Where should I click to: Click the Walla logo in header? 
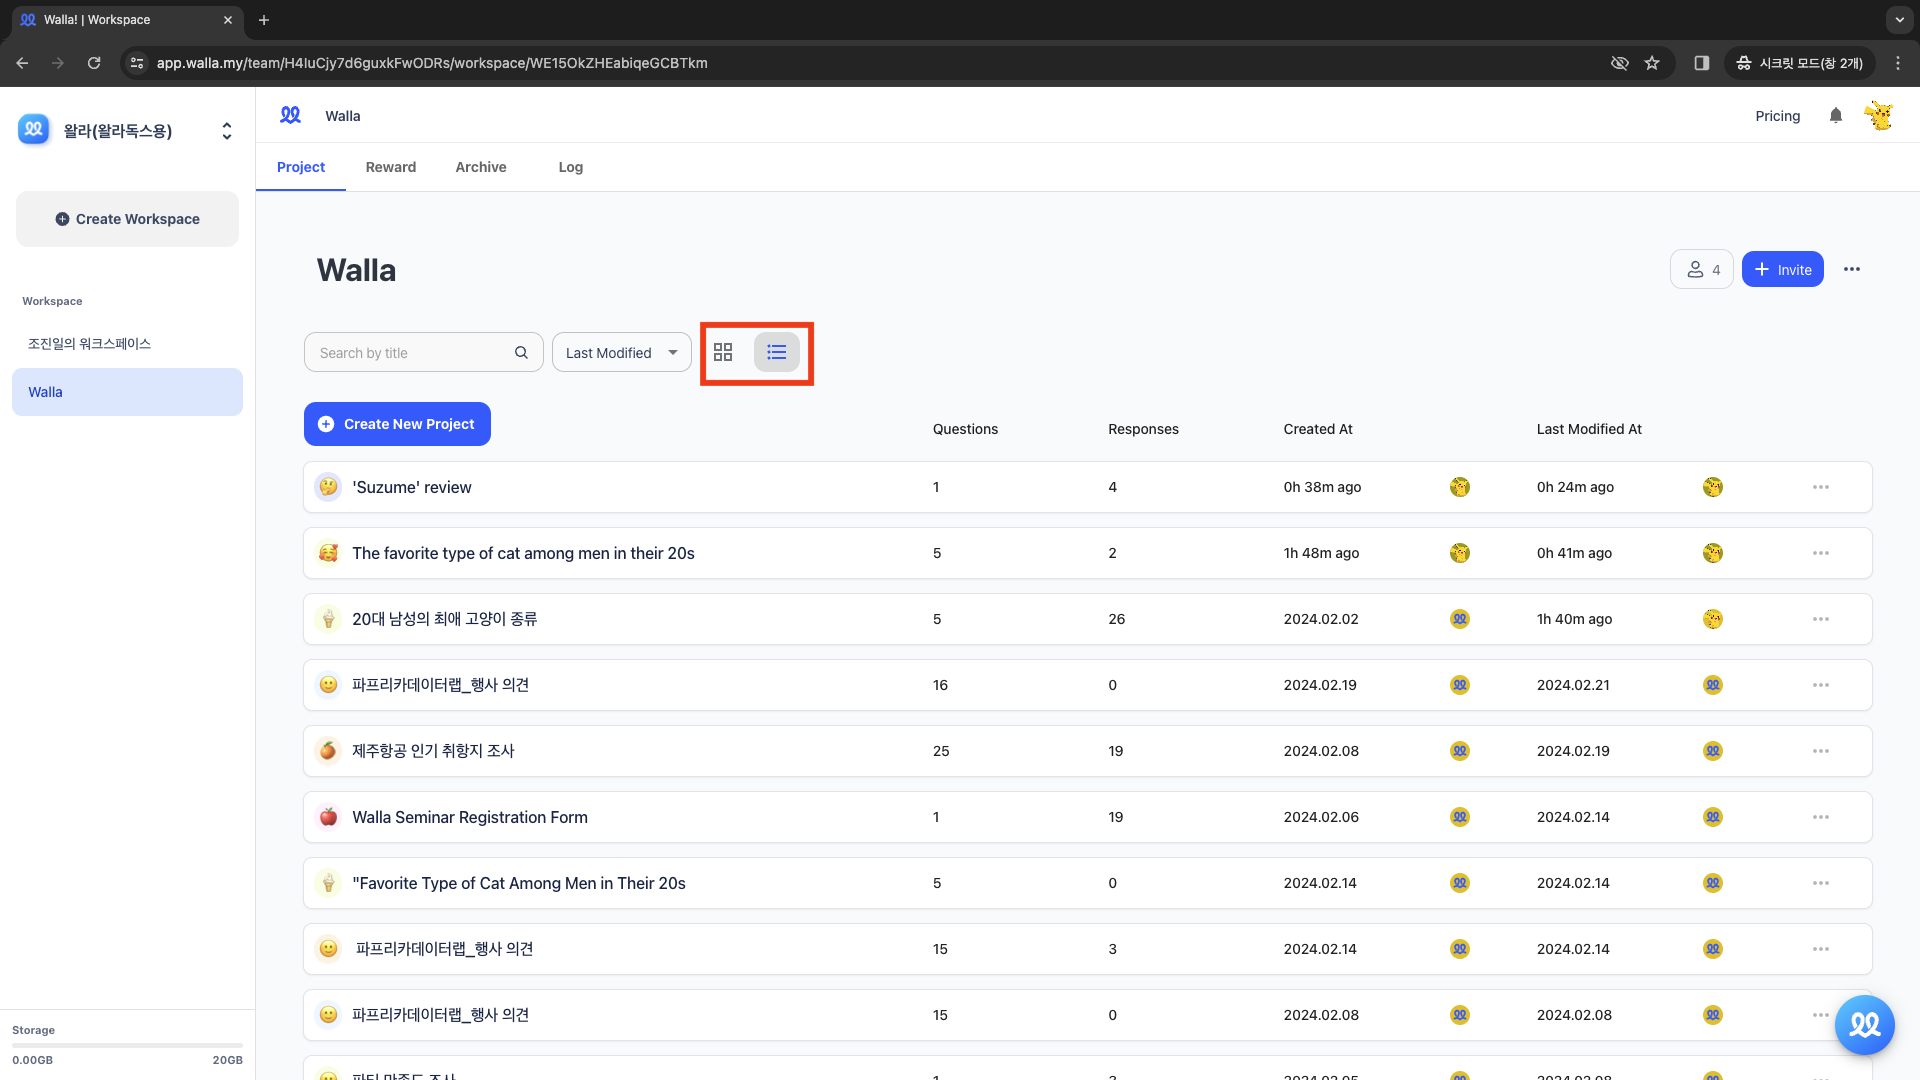pyautogui.click(x=290, y=115)
